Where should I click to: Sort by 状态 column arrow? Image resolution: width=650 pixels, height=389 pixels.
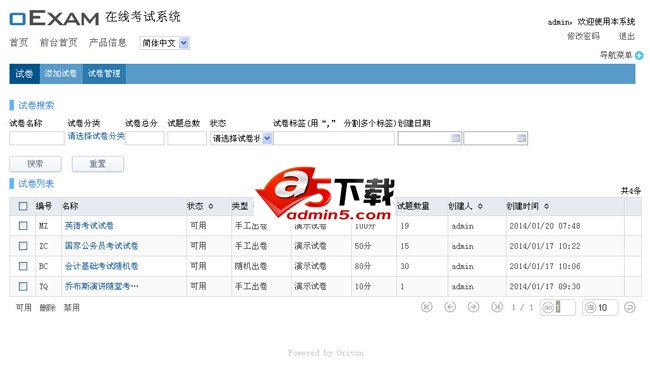click(x=211, y=206)
